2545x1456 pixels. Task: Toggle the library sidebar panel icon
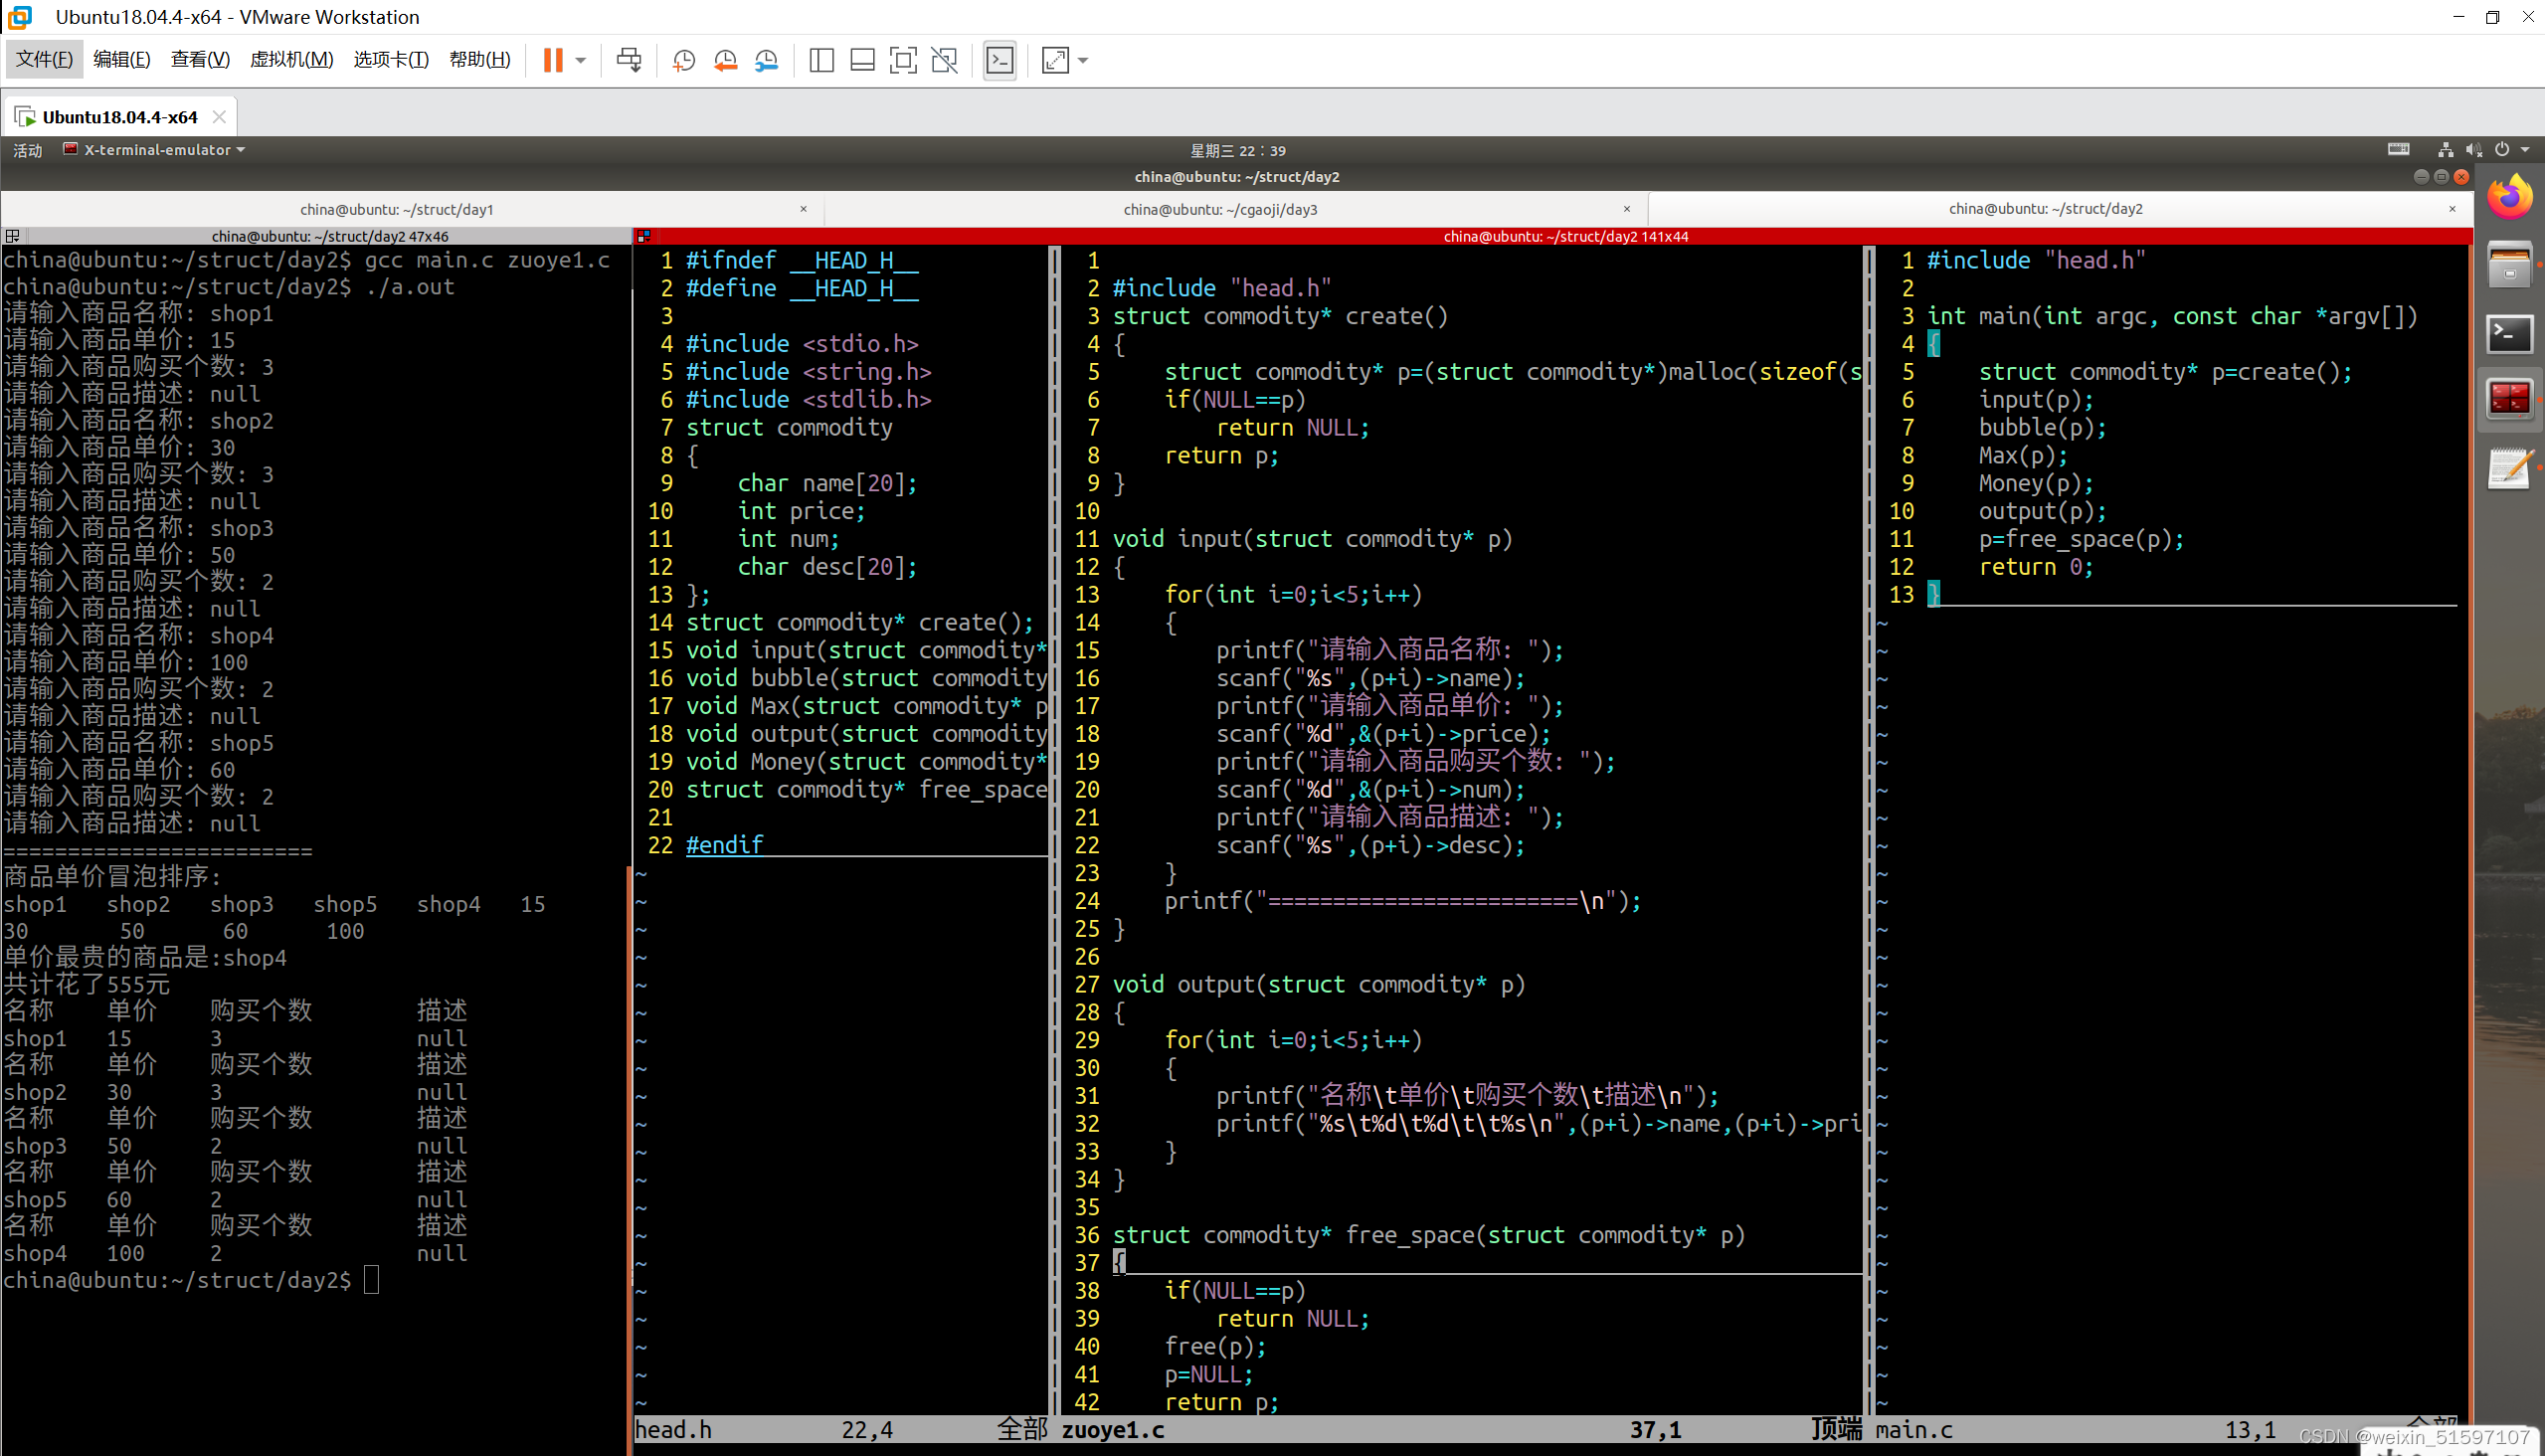(x=821, y=60)
